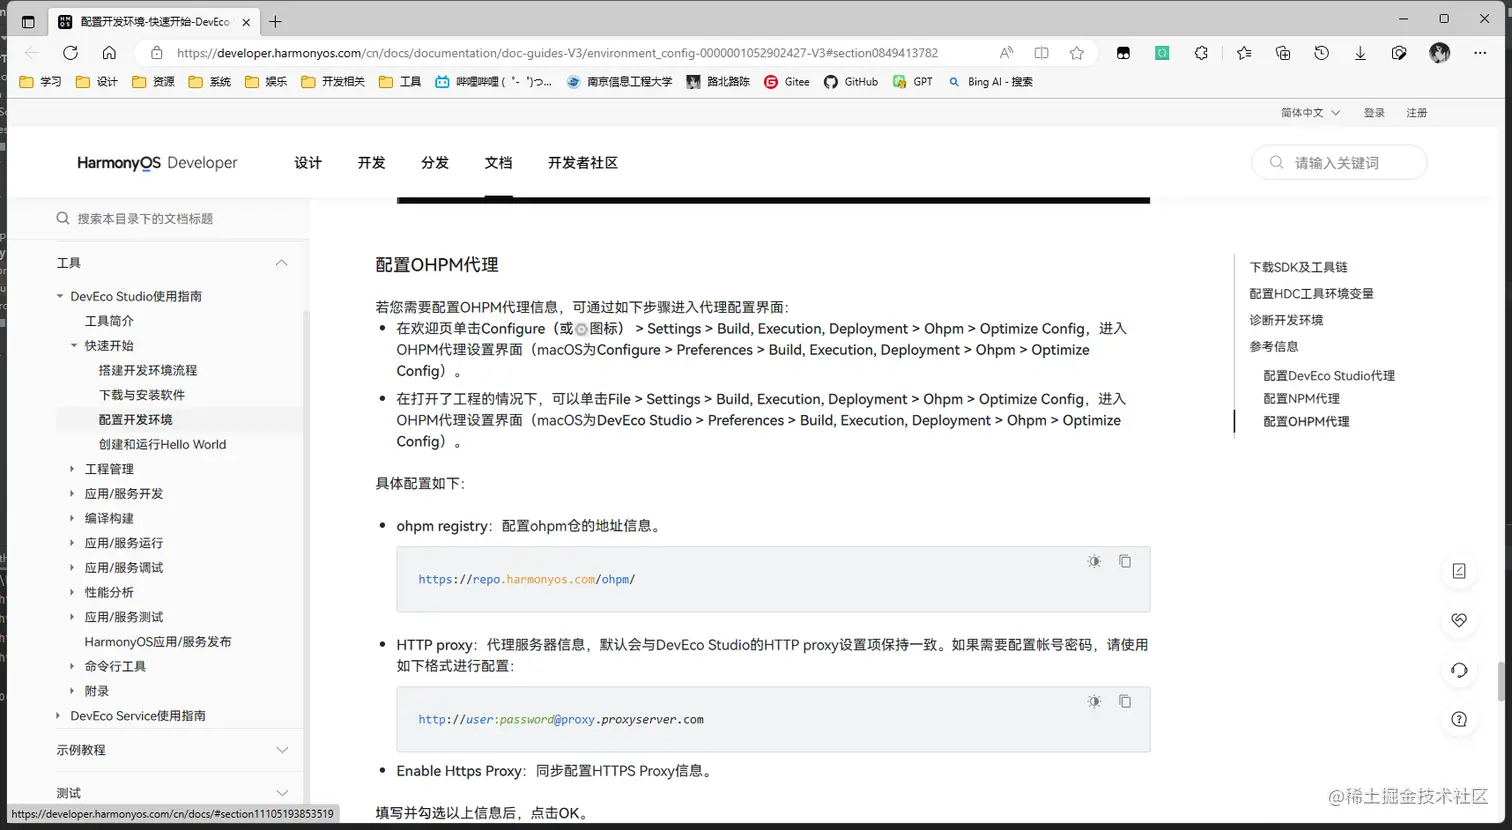
Task: Click the refresh-style floating icon on right
Action: pos(1459,670)
